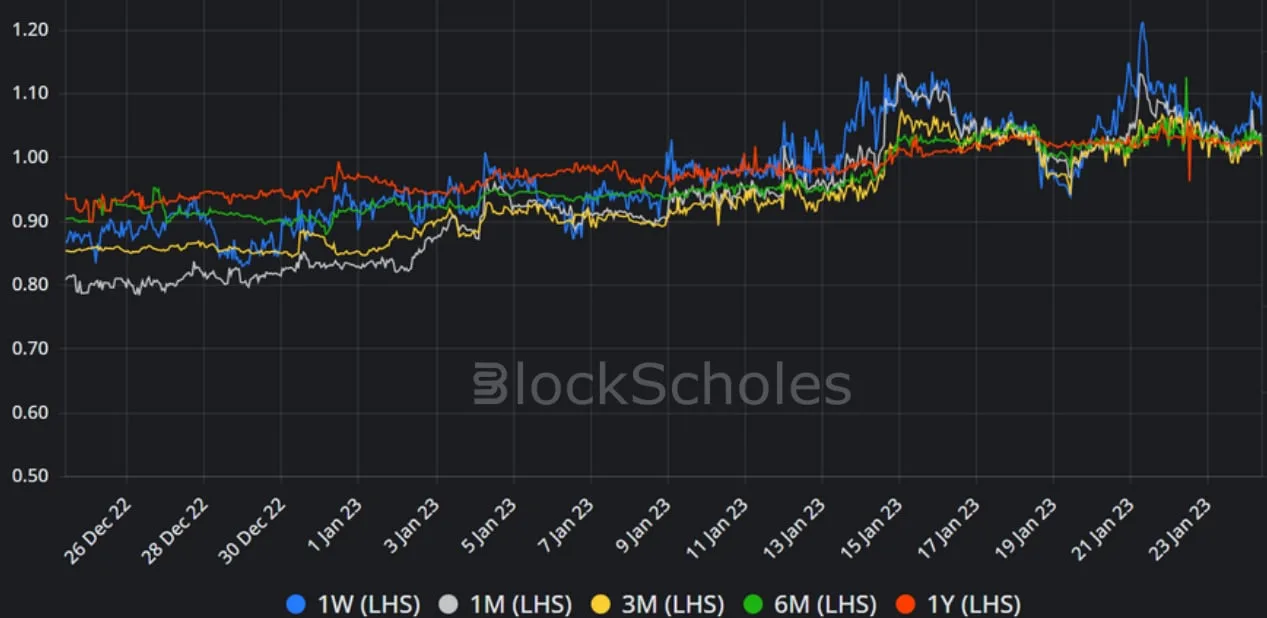The height and width of the screenshot is (618, 1267).
Task: Click the 0.50 y-axis label
Action: (30, 476)
